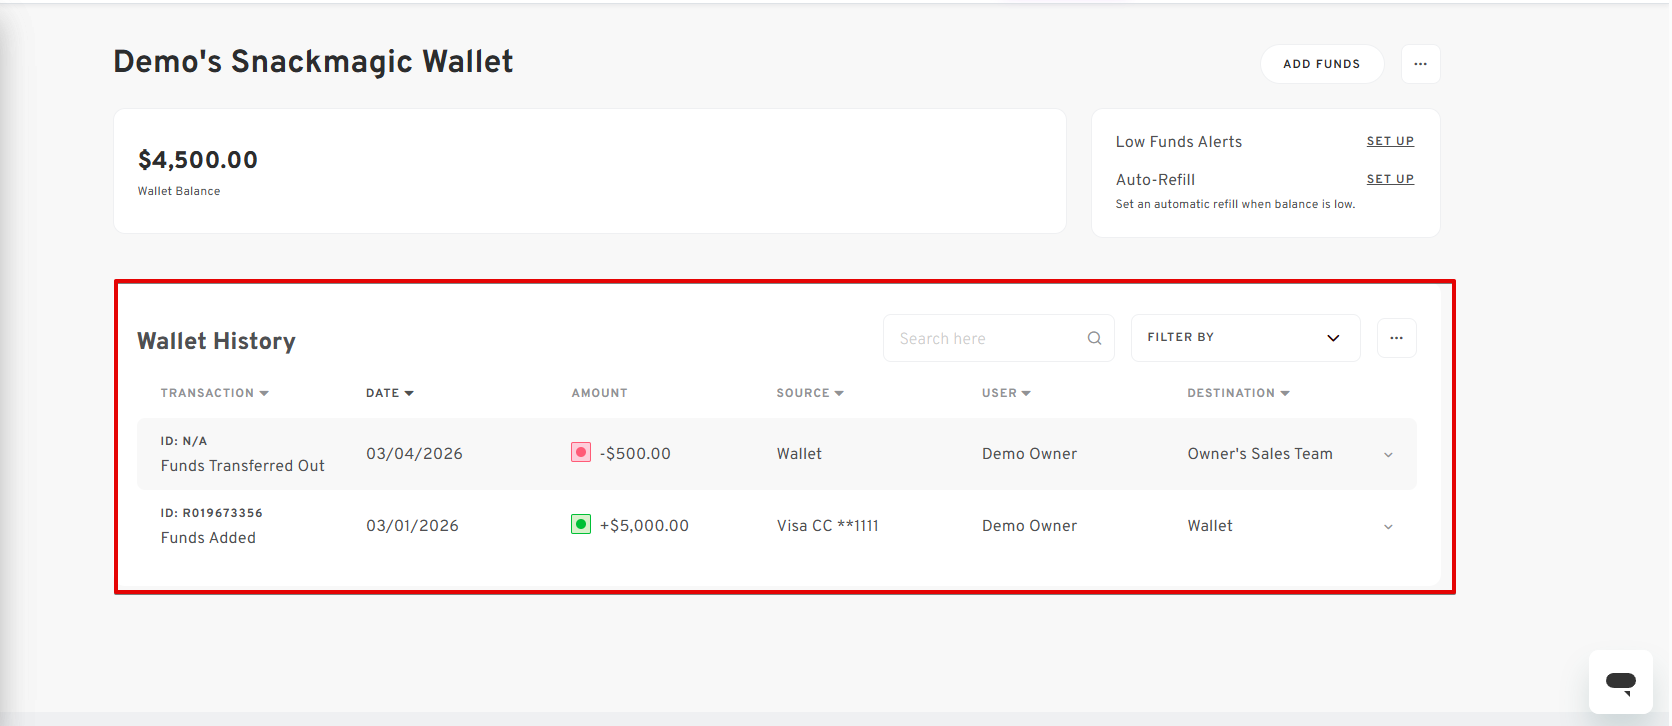Set up Low Funds Alerts
This screenshot has width=1672, height=726.
1389,141
